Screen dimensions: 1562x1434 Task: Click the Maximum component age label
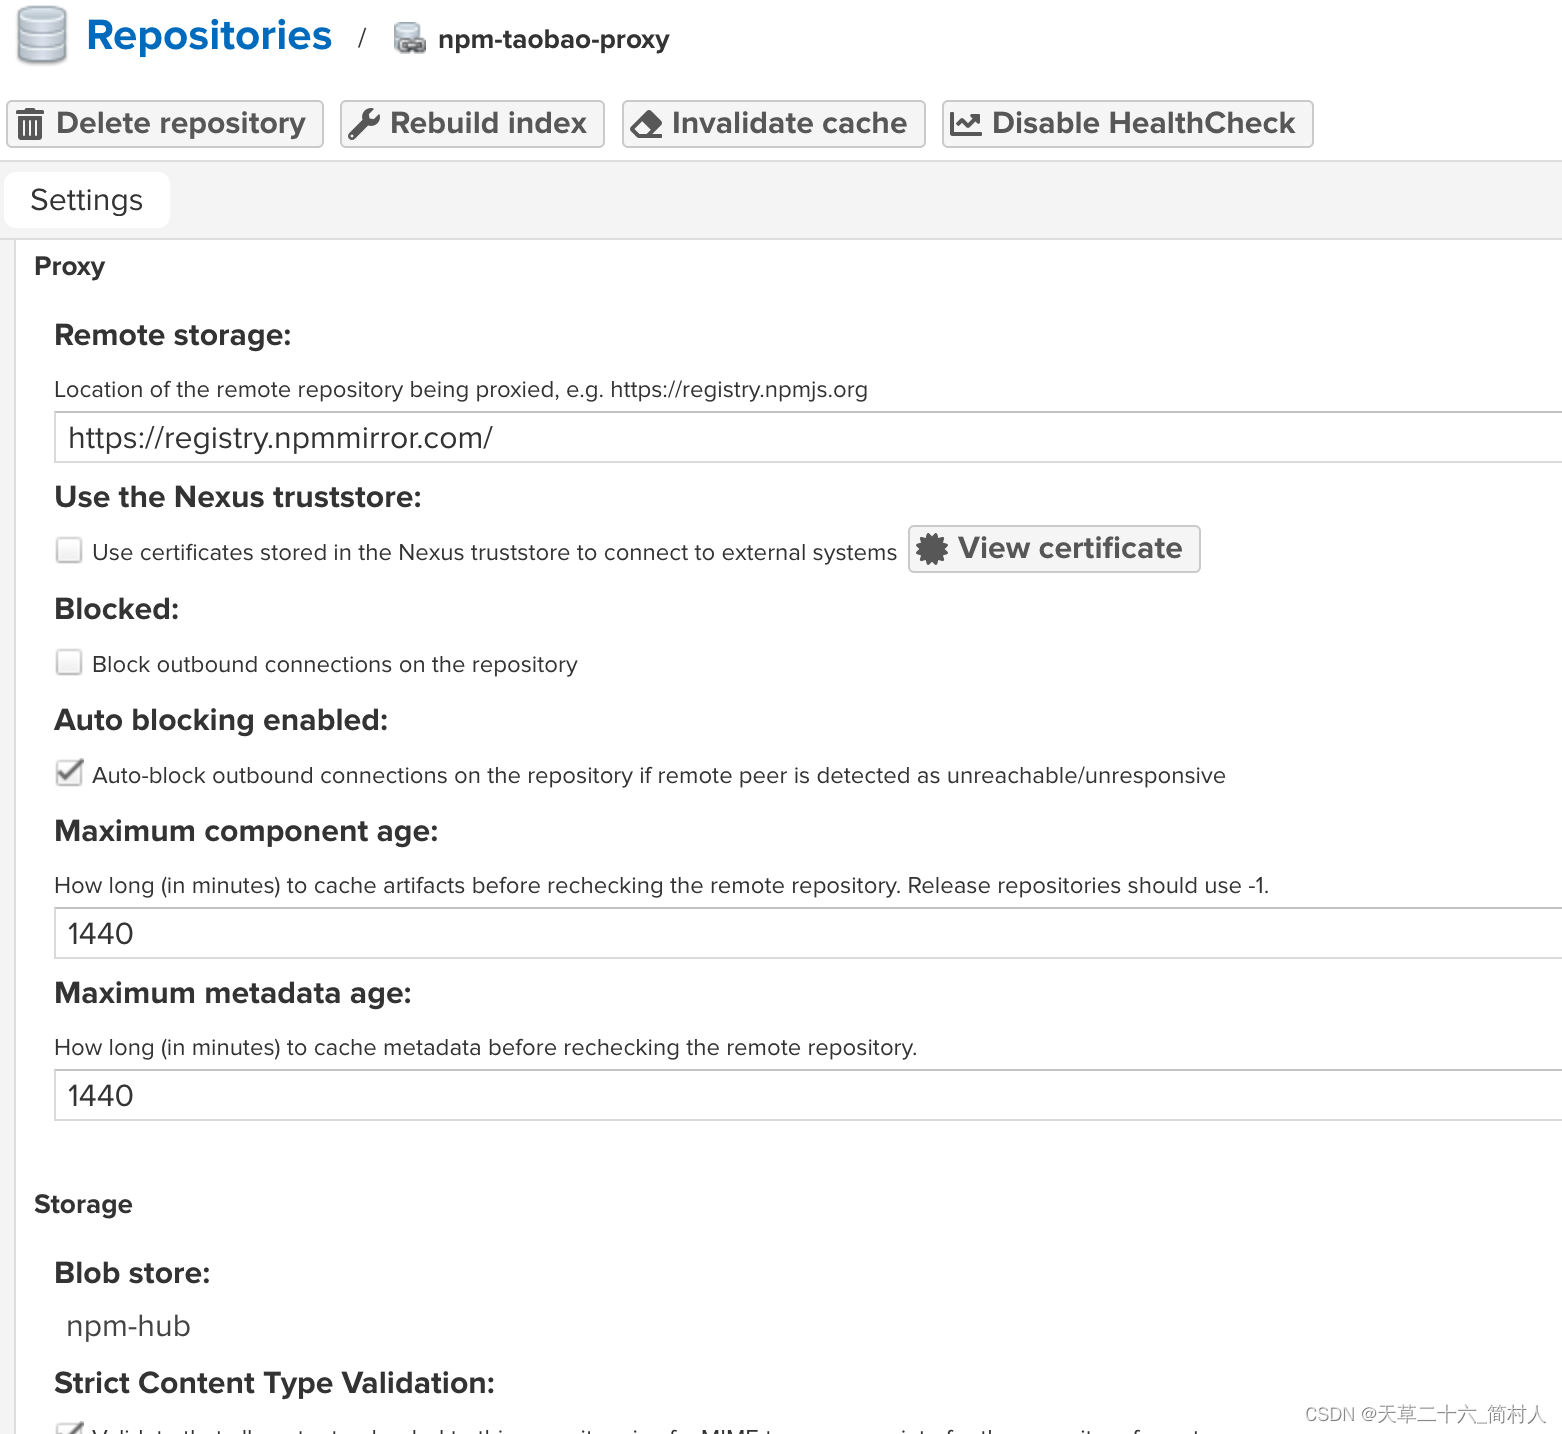(246, 831)
